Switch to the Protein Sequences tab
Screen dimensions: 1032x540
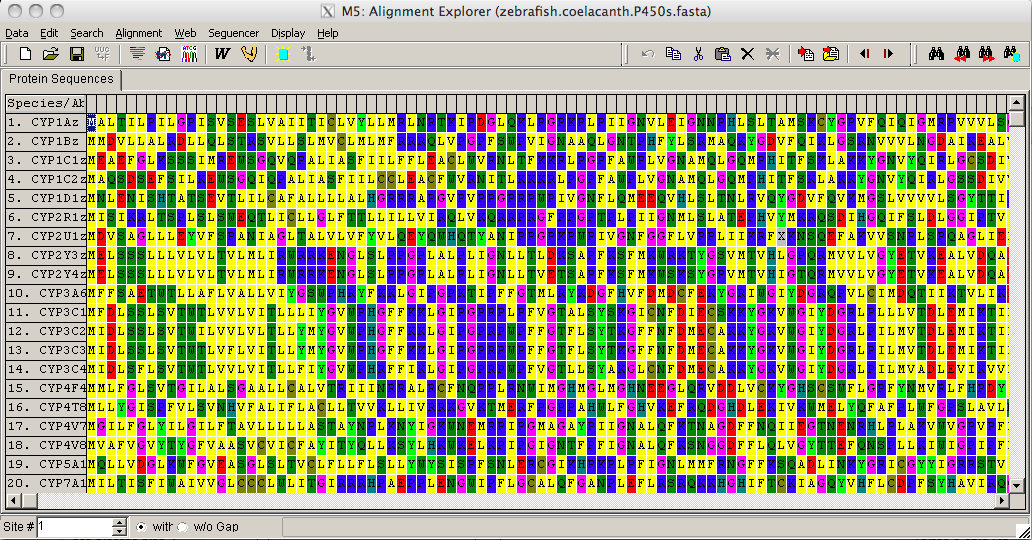tap(60, 79)
